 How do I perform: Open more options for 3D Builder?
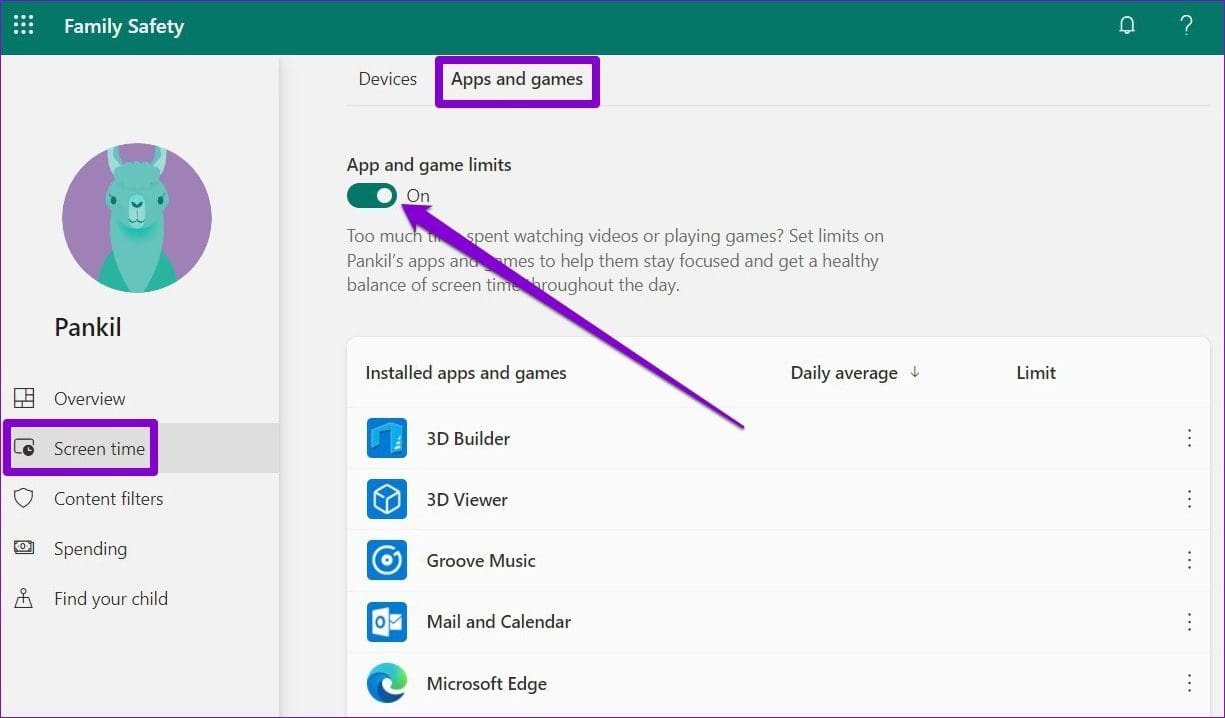[x=1189, y=438]
